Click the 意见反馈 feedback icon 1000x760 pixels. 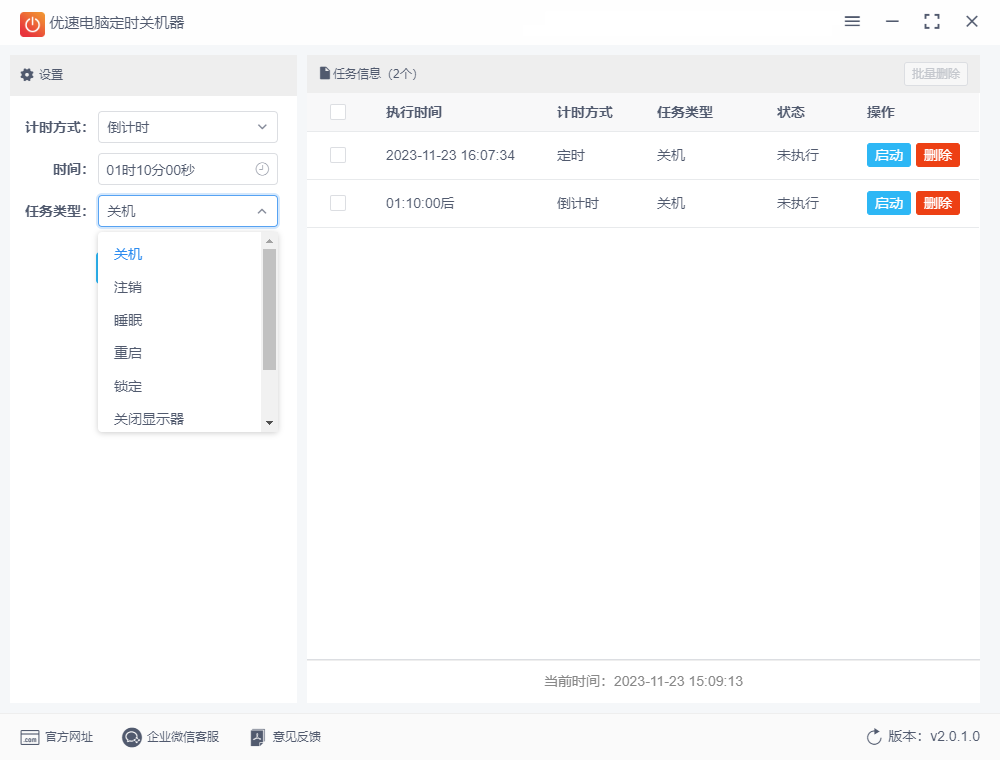[x=256, y=737]
